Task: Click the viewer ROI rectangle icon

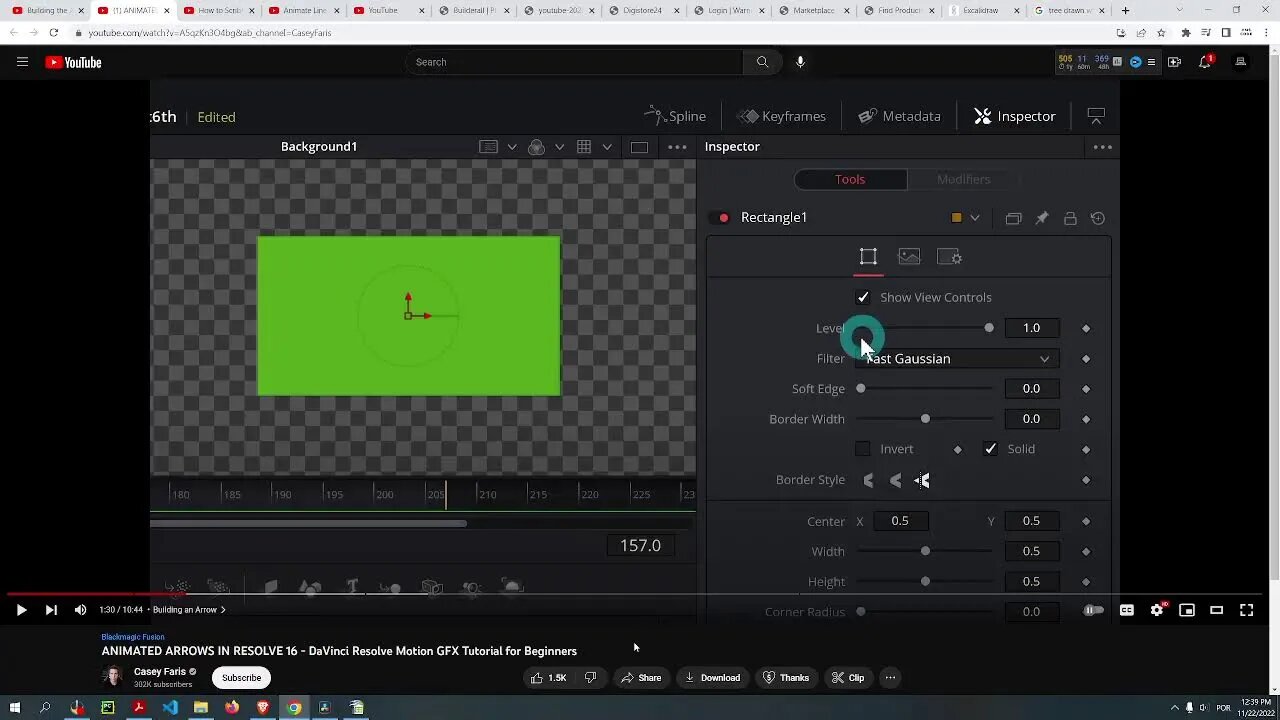Action: [639, 147]
